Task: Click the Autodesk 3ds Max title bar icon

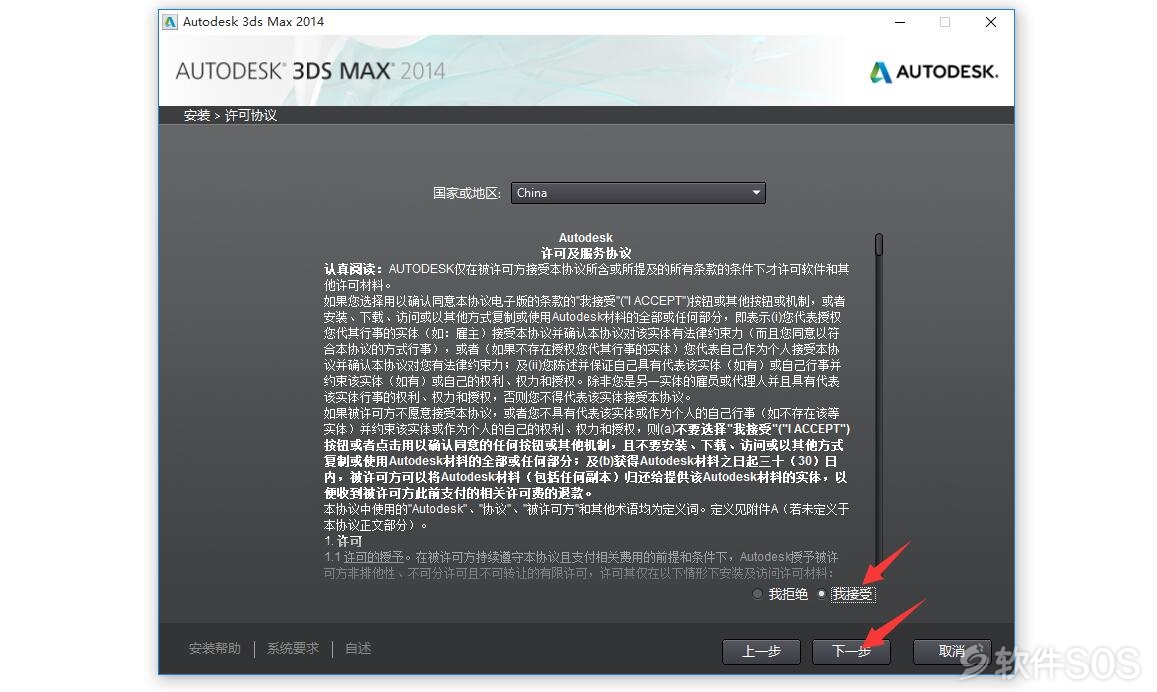Action: [x=170, y=22]
